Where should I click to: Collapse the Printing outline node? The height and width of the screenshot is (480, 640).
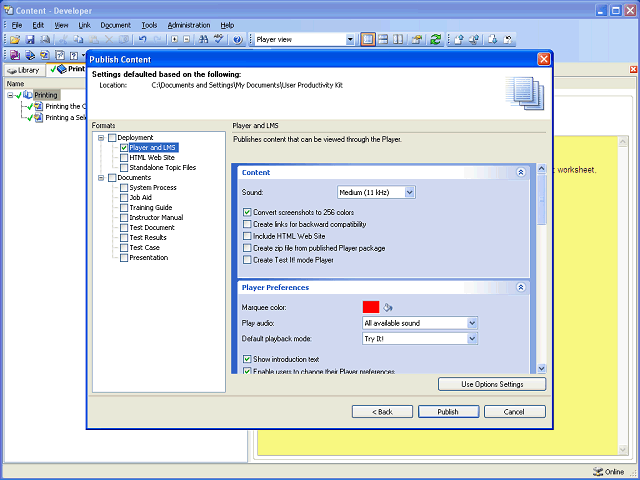click(10, 95)
